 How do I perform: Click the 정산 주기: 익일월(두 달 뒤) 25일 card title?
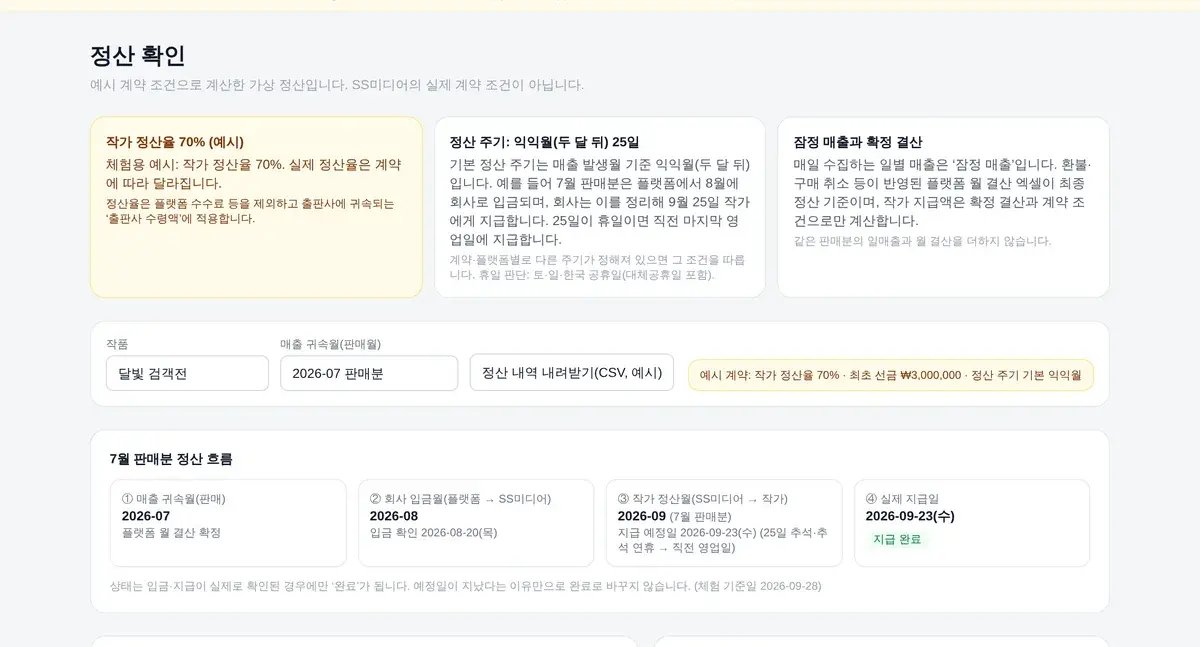[x=544, y=142]
